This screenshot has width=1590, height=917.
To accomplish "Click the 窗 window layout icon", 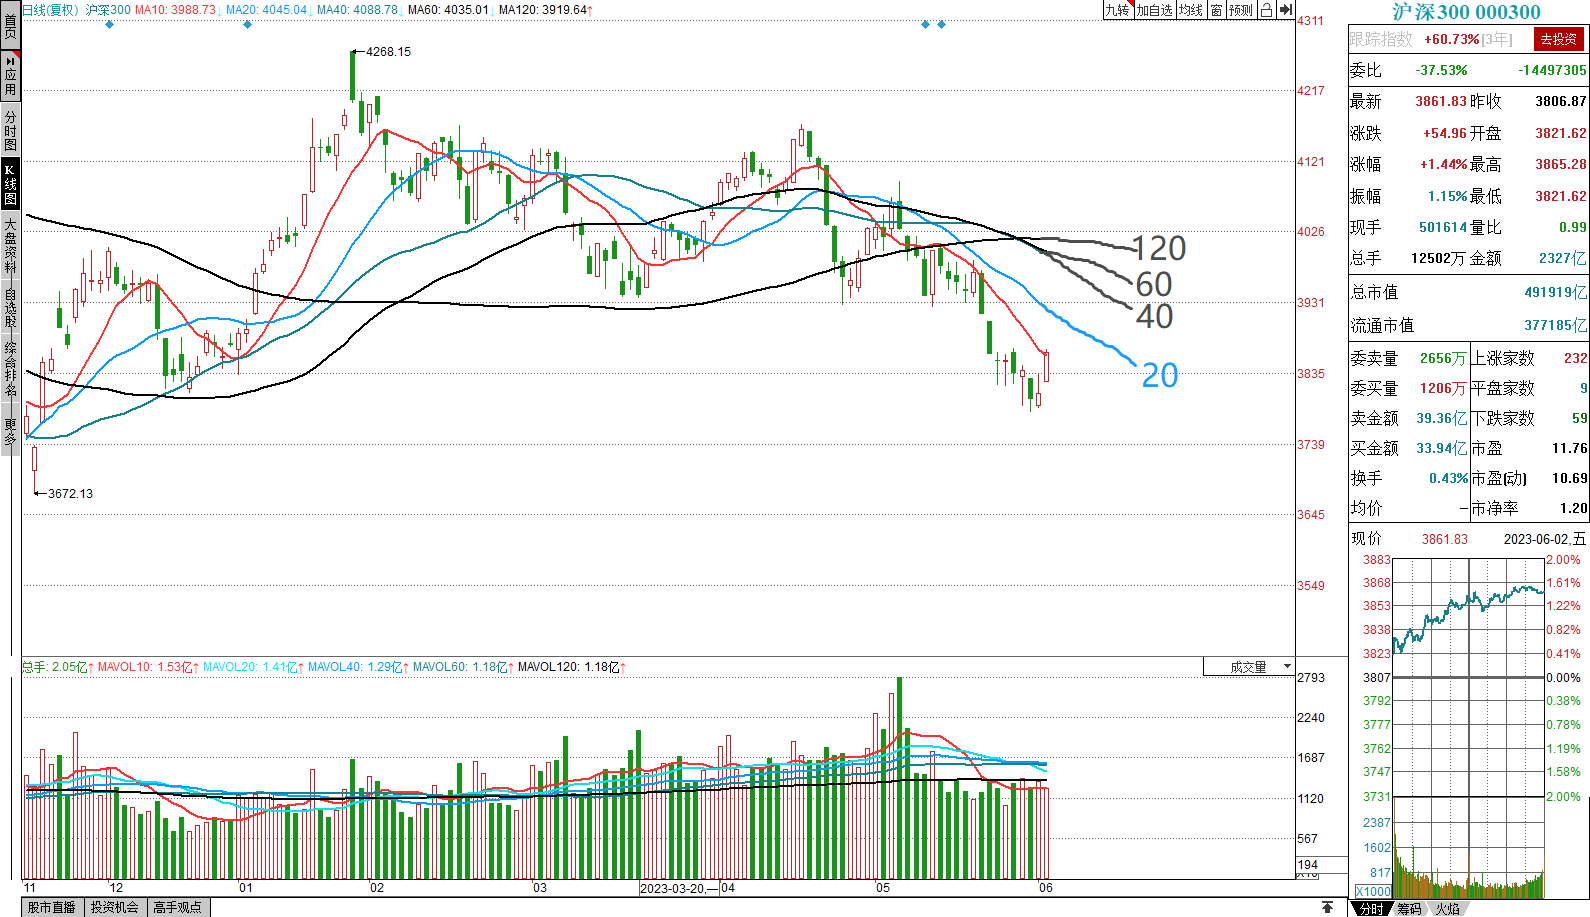I will pyautogui.click(x=1216, y=10).
